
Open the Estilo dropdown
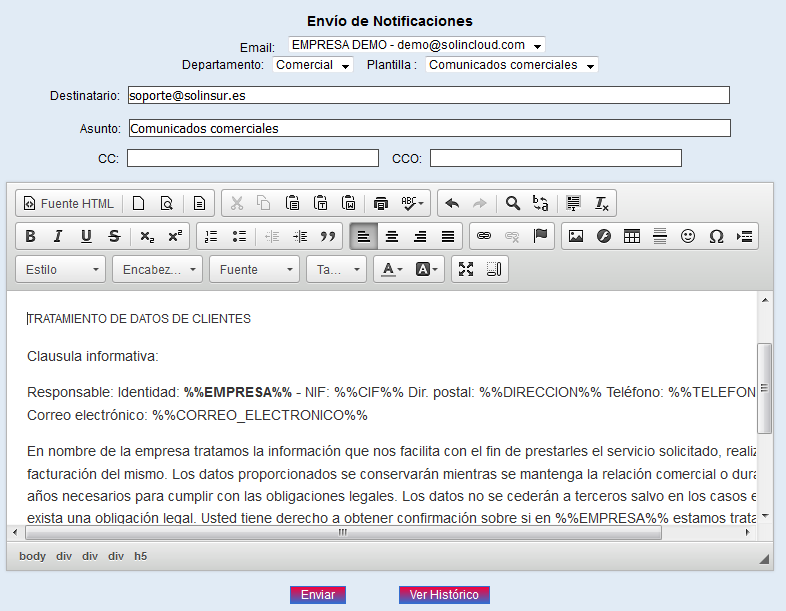[61, 269]
